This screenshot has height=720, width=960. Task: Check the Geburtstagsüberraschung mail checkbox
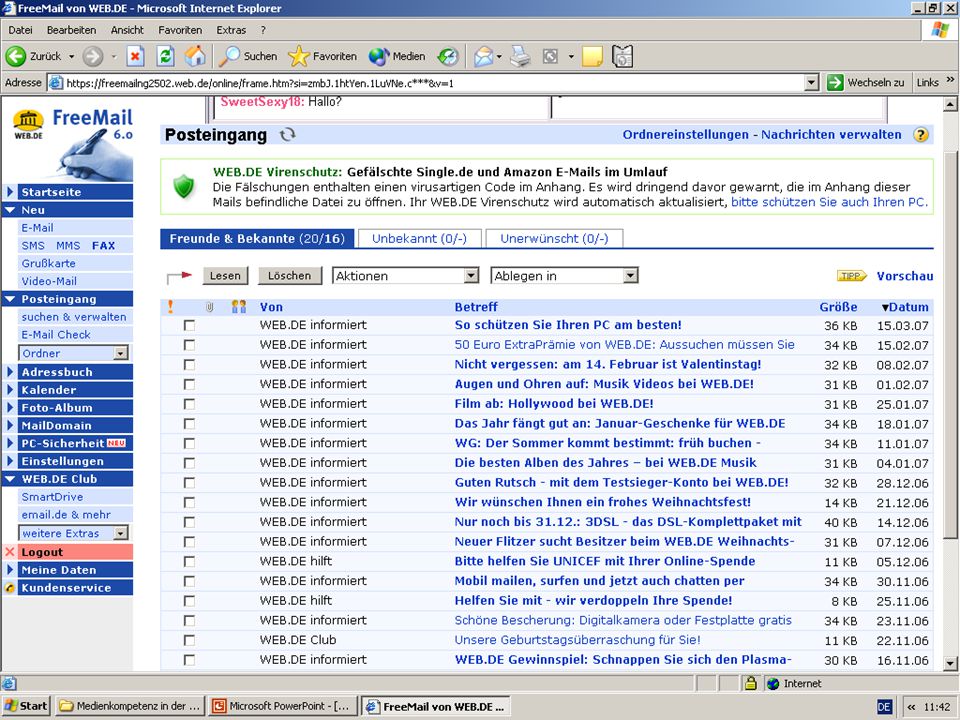click(x=189, y=640)
